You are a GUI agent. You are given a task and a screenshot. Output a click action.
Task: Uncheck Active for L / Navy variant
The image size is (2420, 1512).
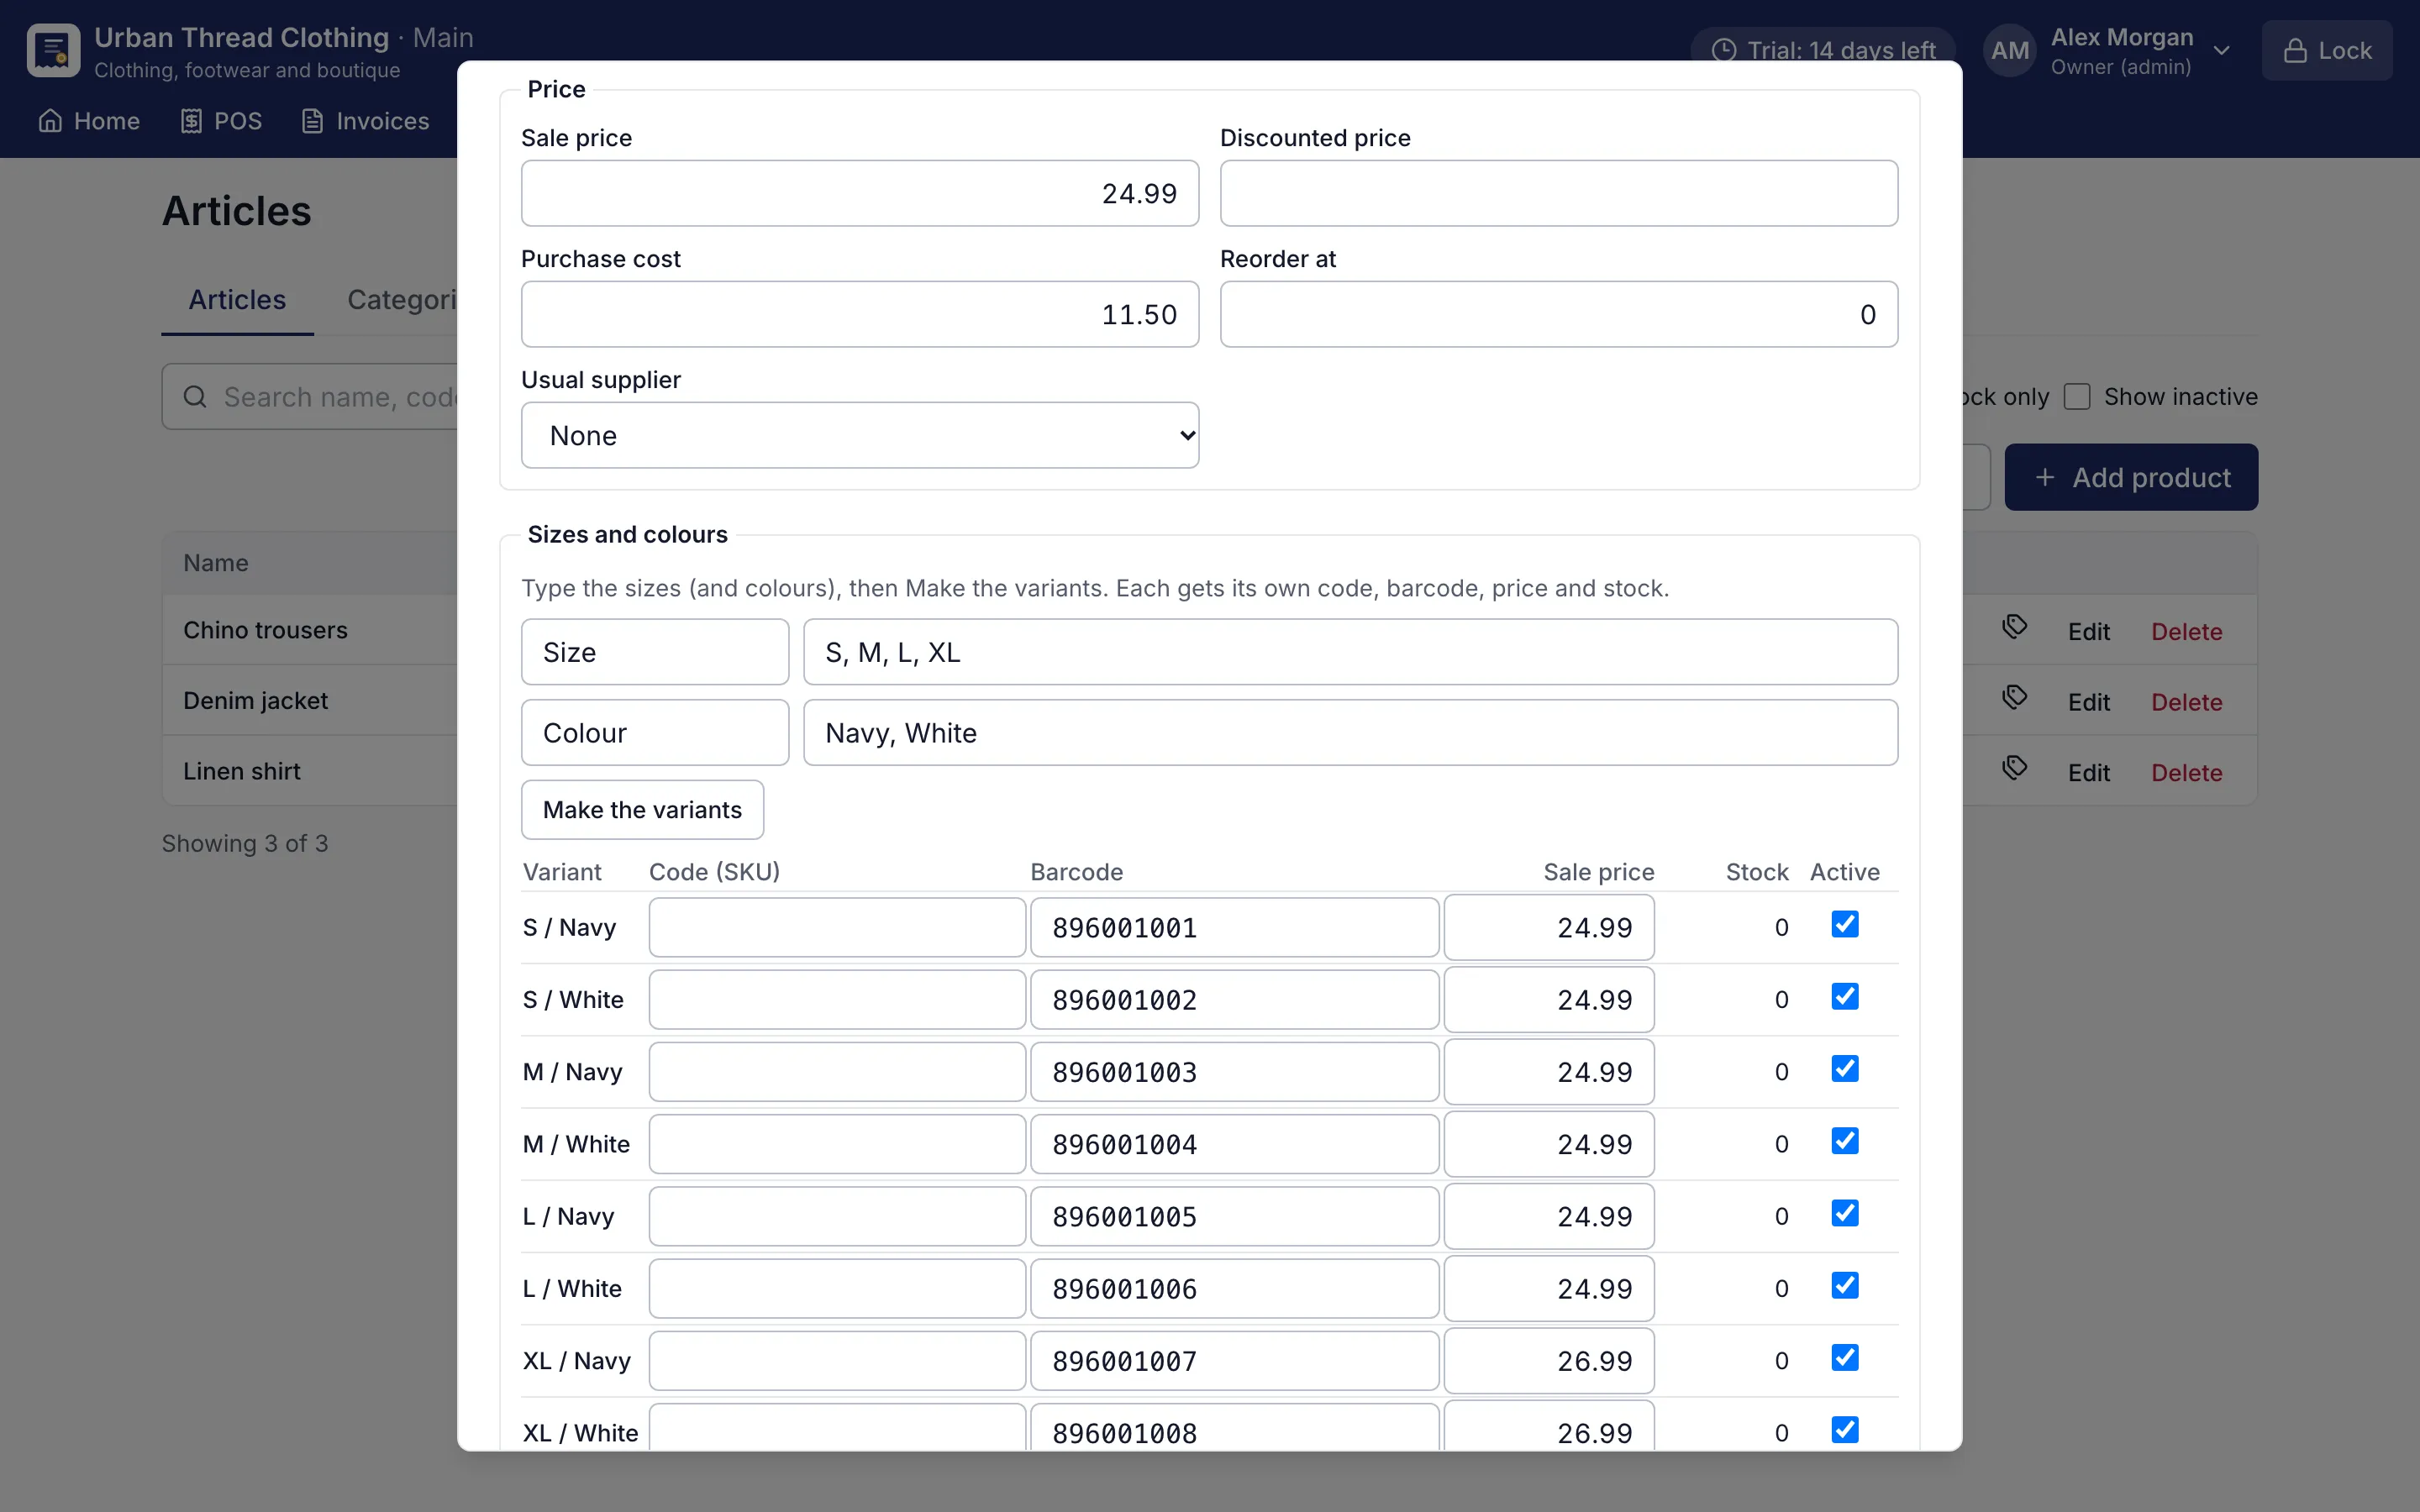[1845, 1213]
